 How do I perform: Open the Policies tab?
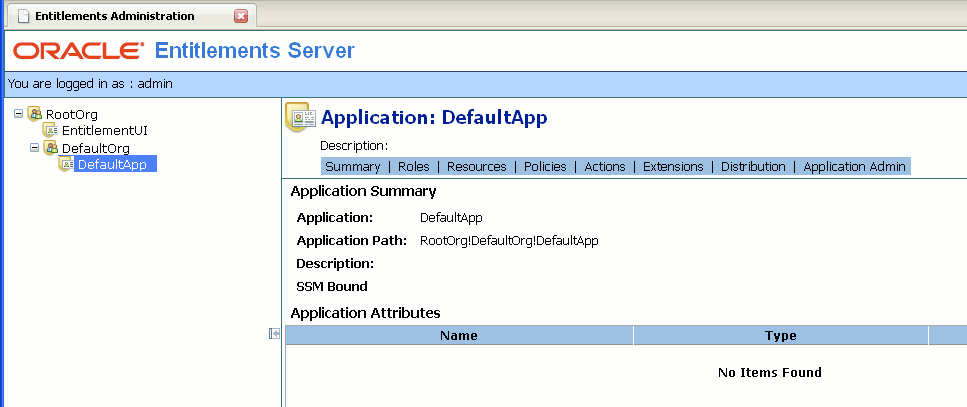pos(545,166)
